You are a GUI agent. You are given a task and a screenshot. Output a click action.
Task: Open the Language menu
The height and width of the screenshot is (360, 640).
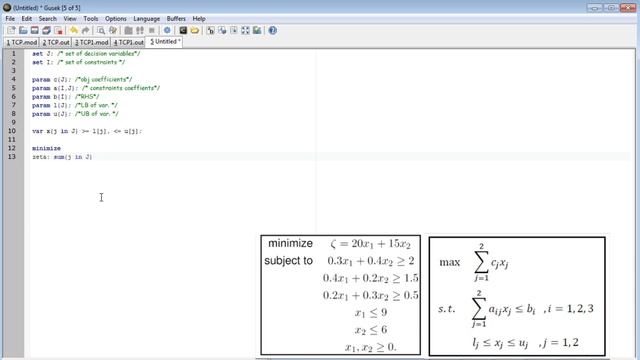pyautogui.click(x=147, y=19)
